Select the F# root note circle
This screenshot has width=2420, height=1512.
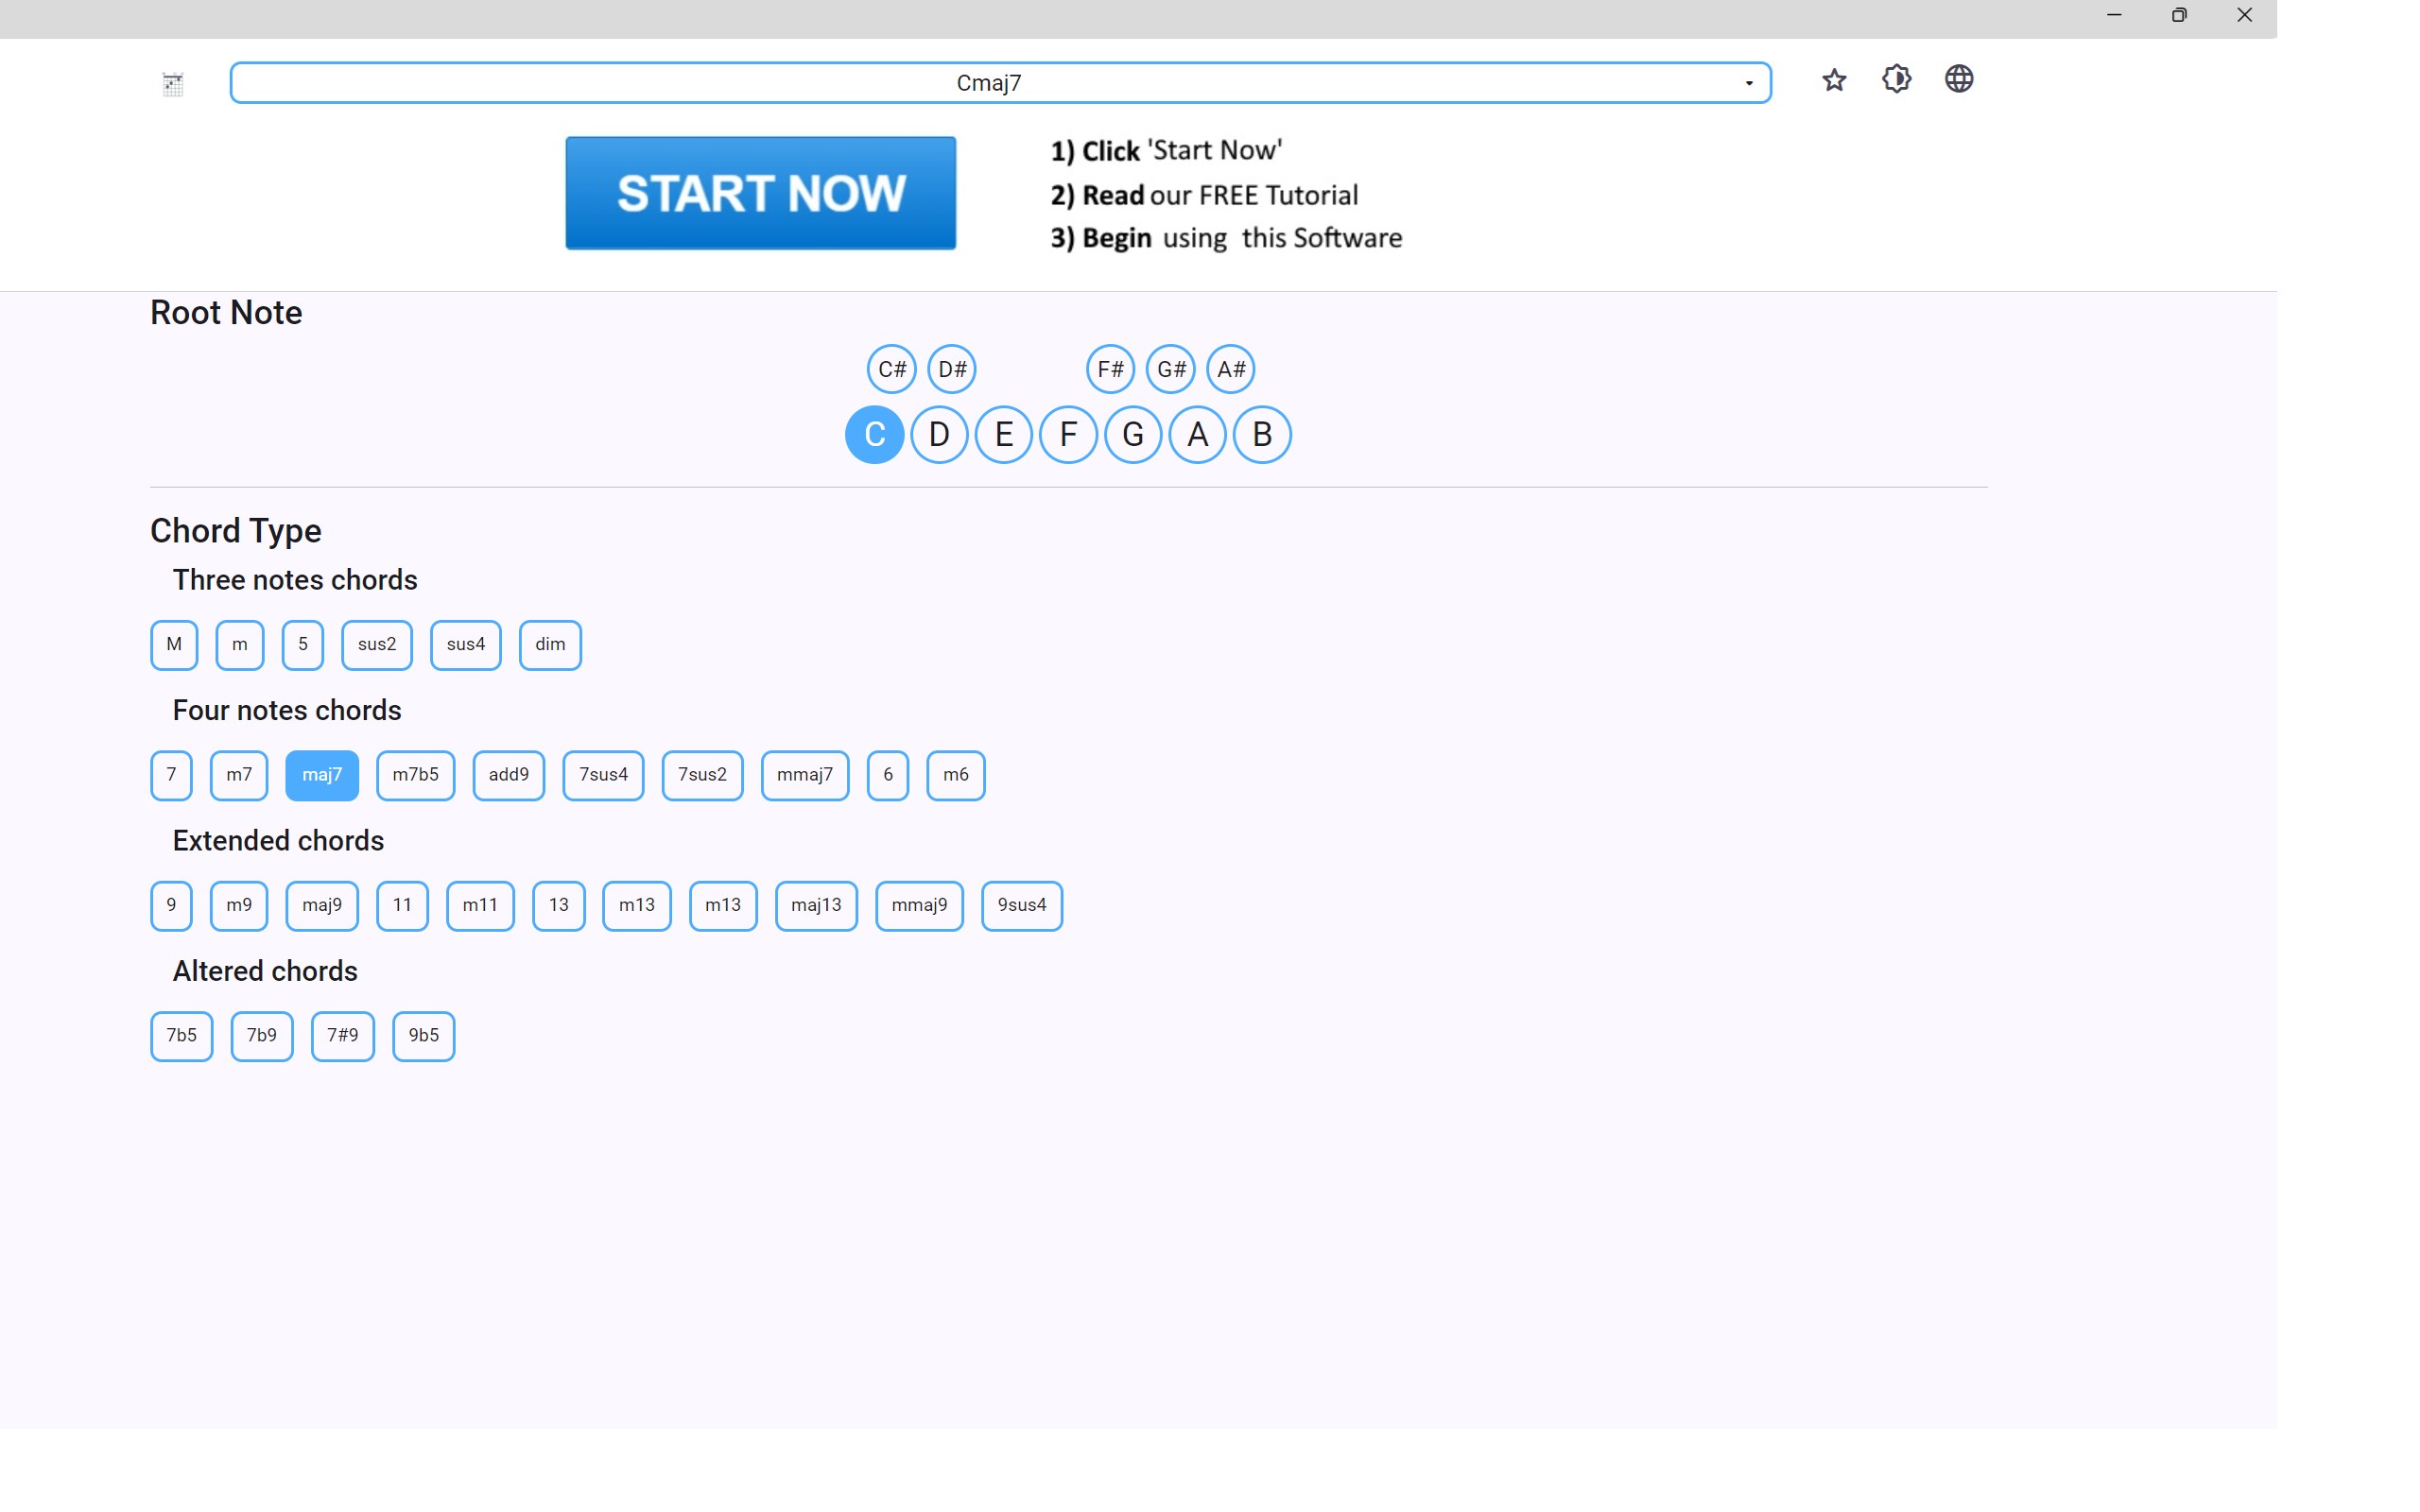1110,369
